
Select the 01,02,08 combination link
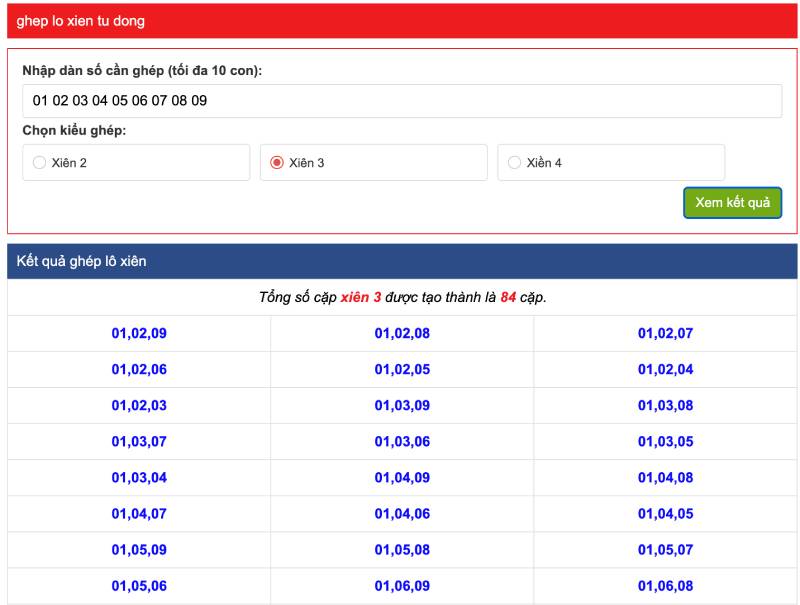[x=402, y=334]
